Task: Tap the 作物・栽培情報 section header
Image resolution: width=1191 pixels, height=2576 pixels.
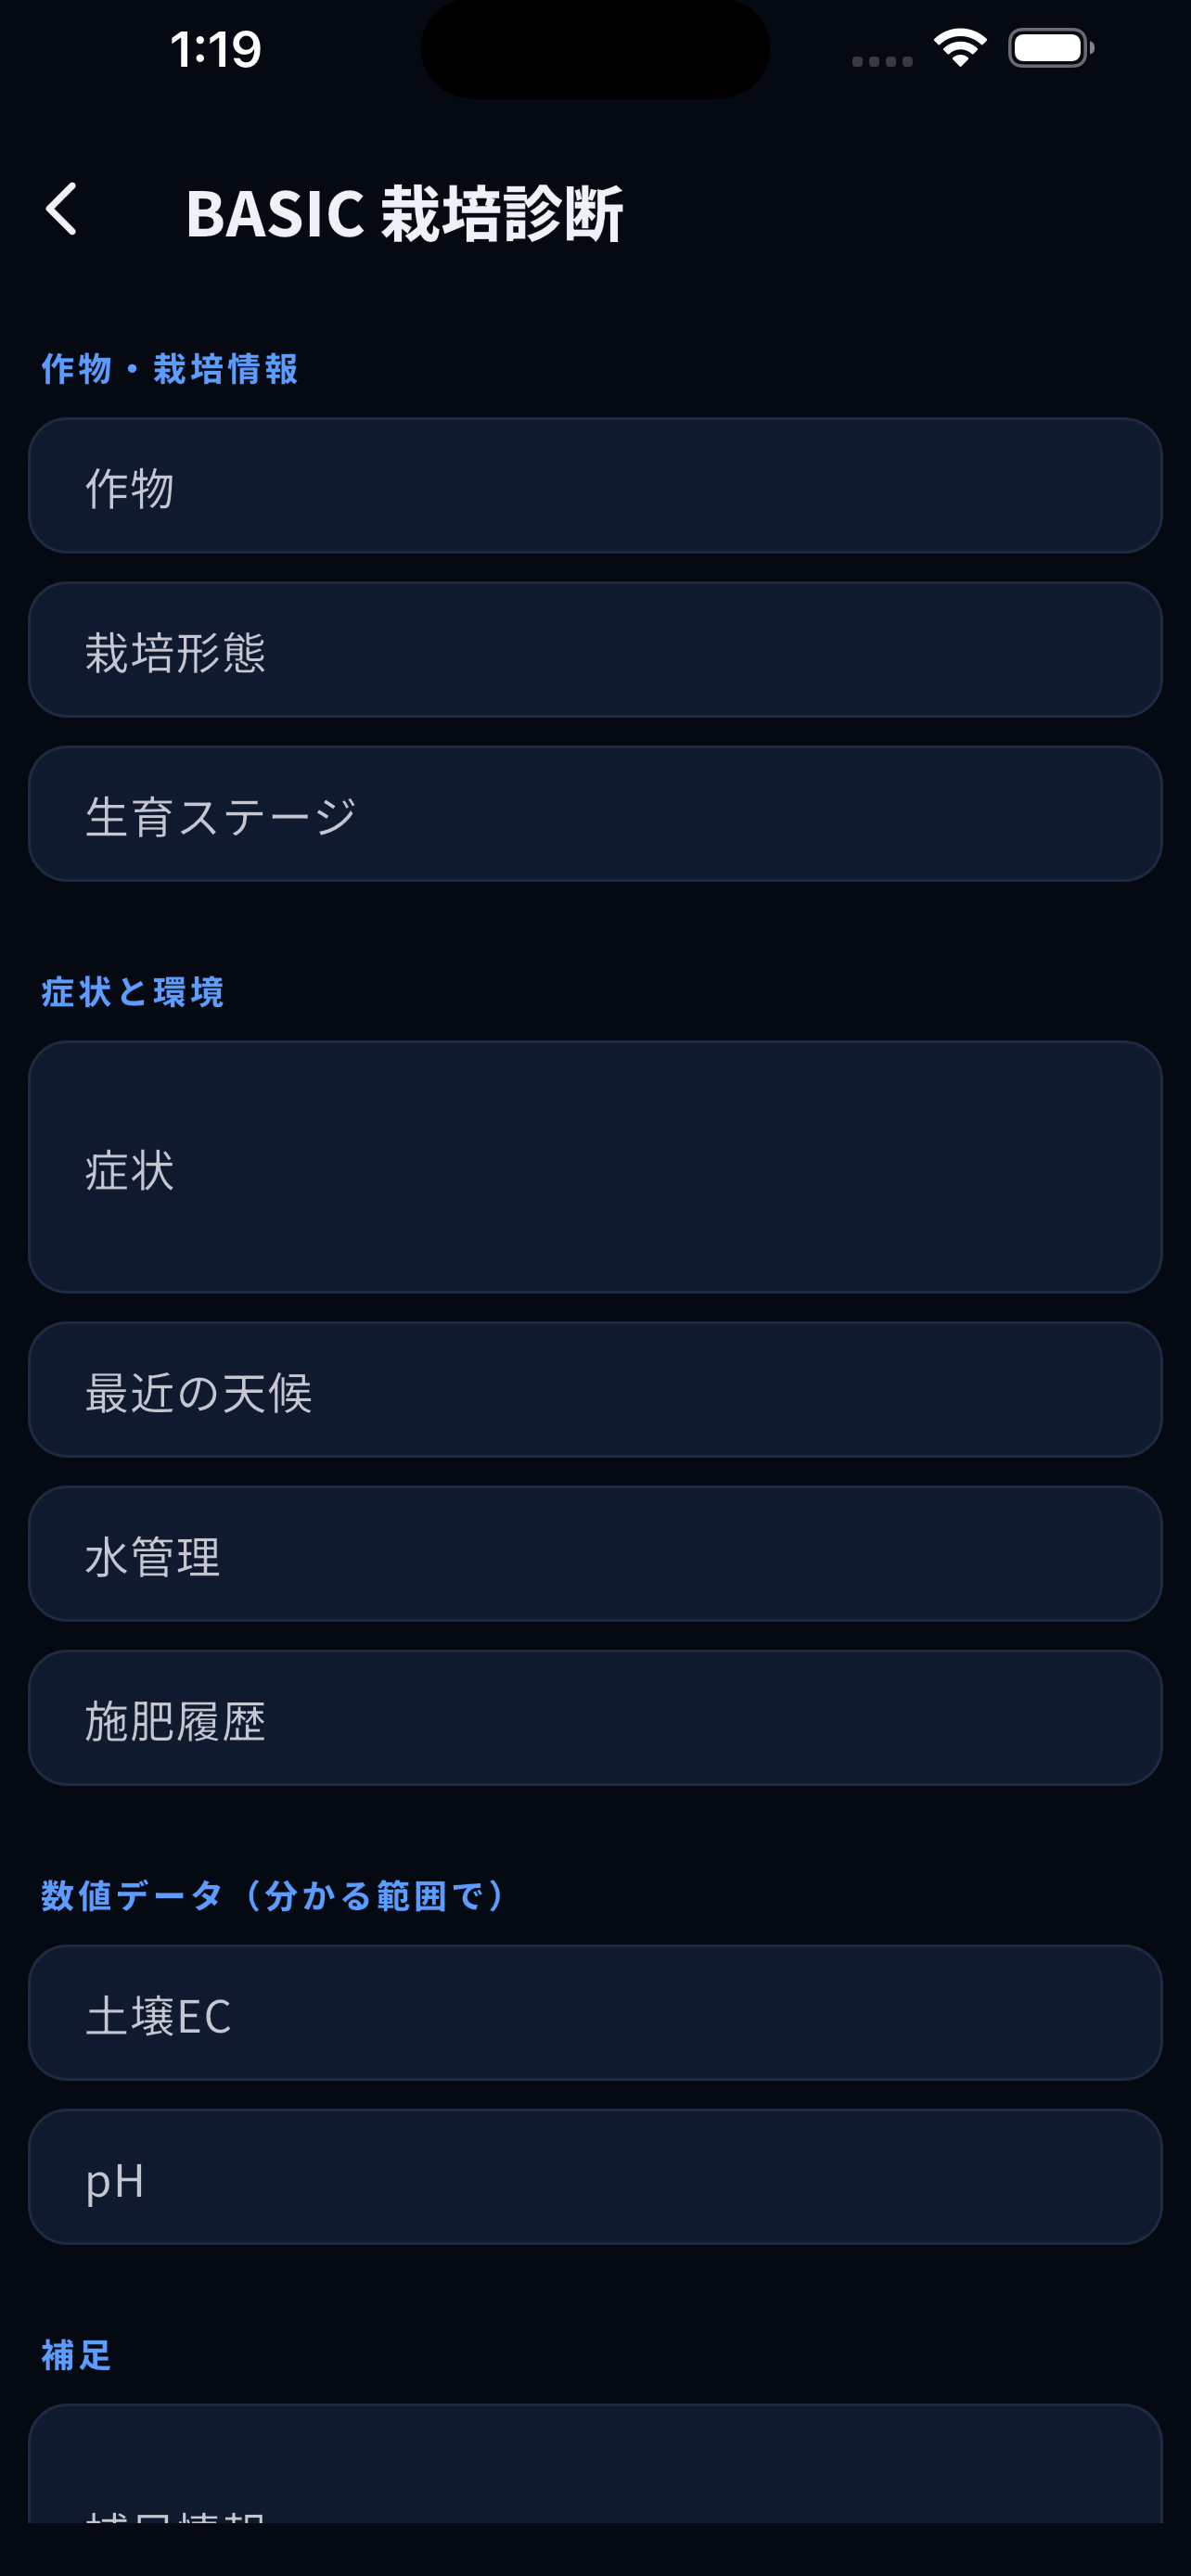Action: pos(169,369)
